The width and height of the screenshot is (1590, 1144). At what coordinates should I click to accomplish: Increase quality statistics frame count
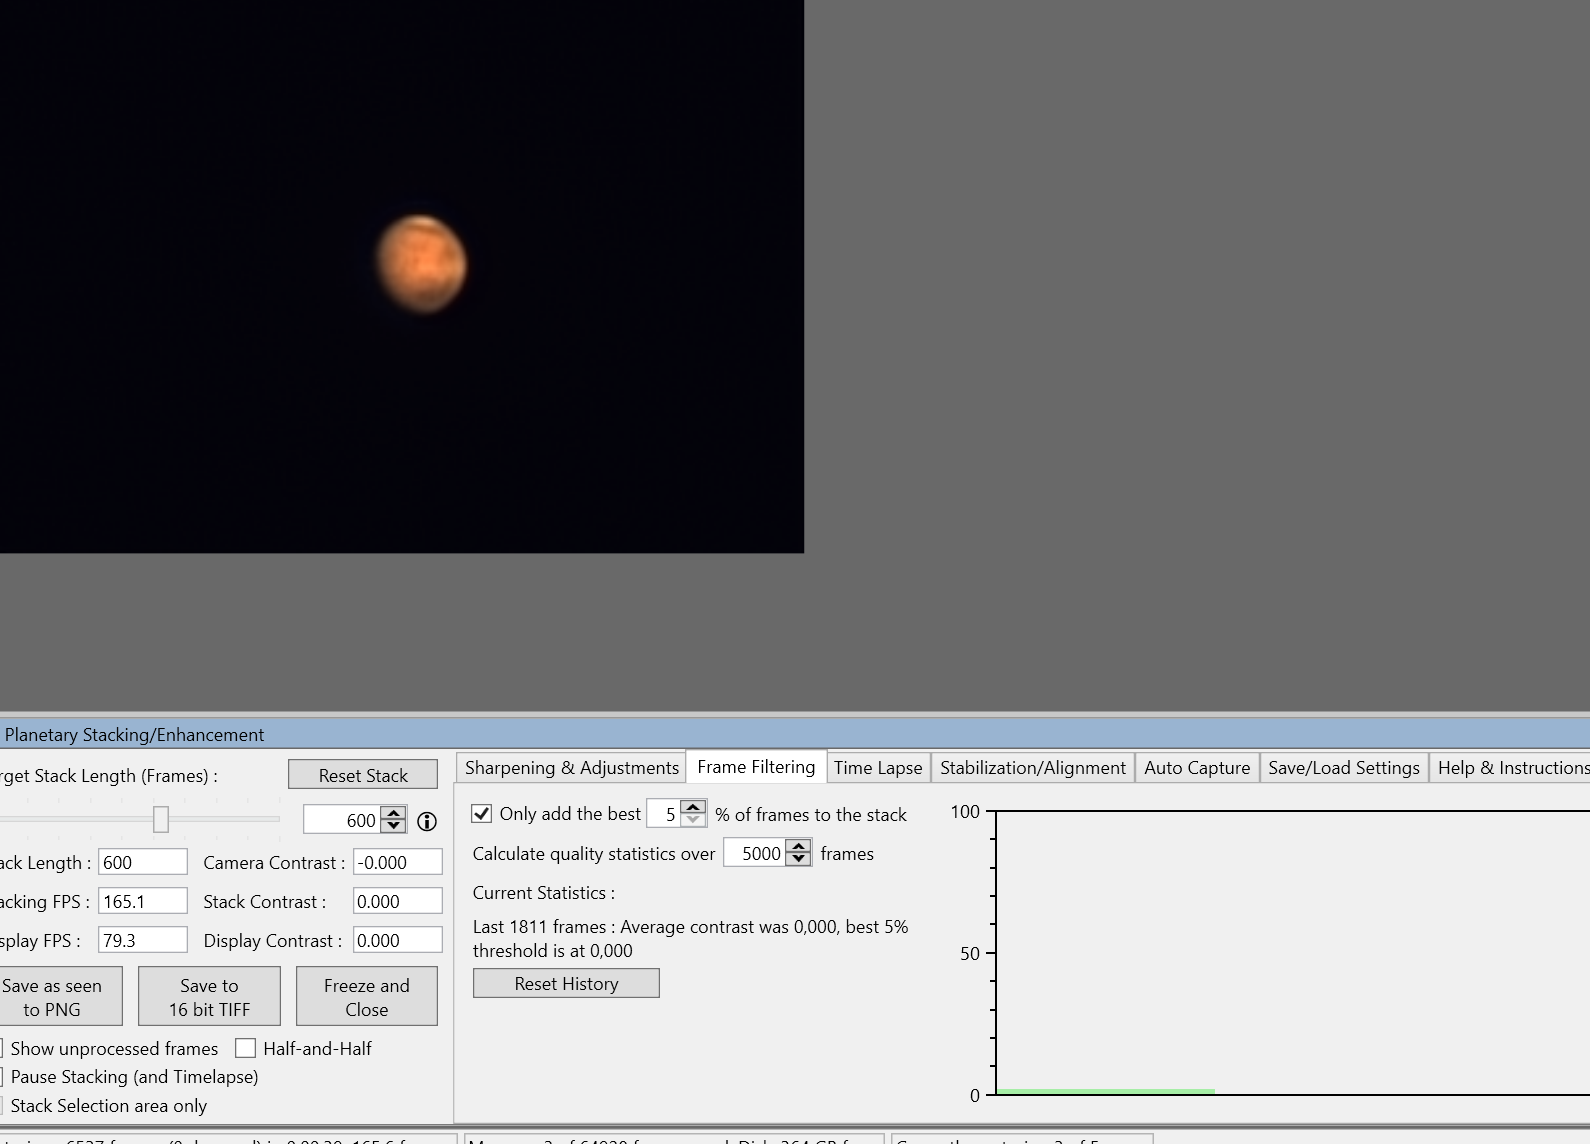798,846
